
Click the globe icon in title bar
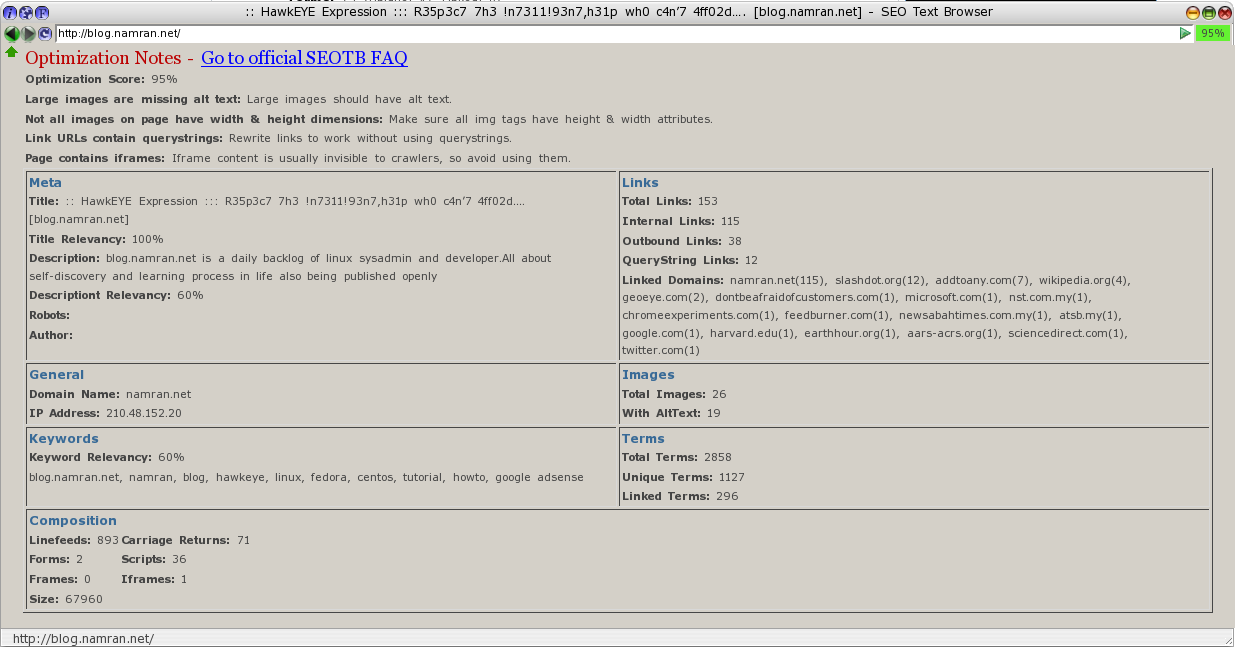pos(26,13)
